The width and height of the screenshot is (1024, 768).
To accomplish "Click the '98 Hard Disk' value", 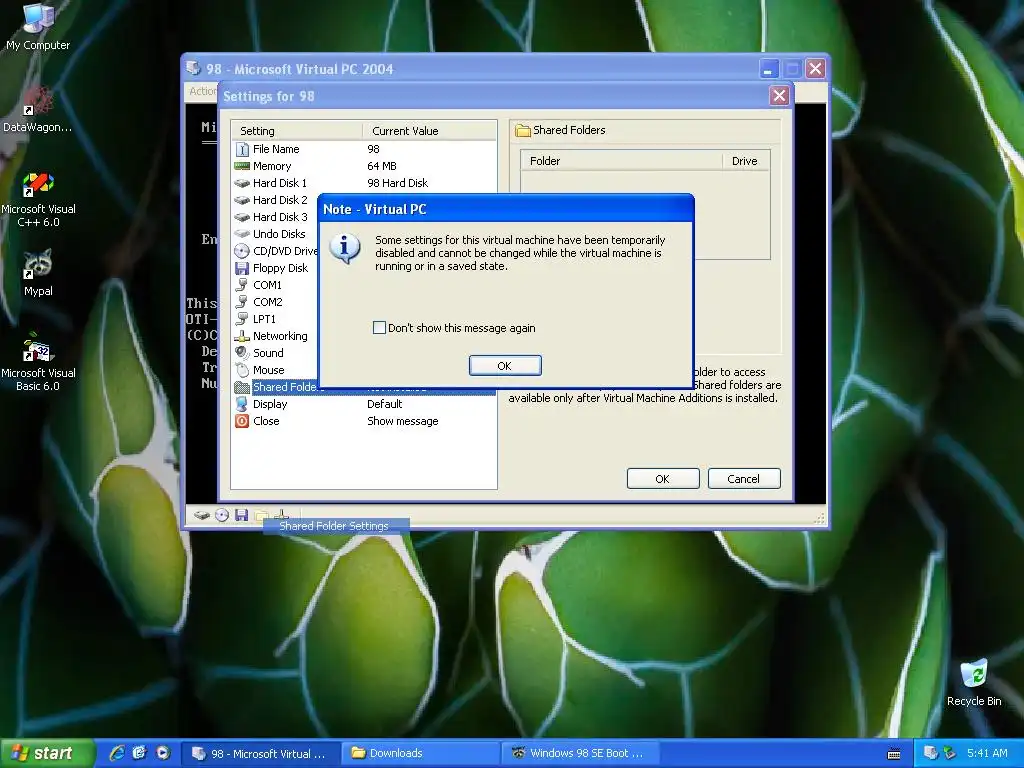I will pos(398,183).
